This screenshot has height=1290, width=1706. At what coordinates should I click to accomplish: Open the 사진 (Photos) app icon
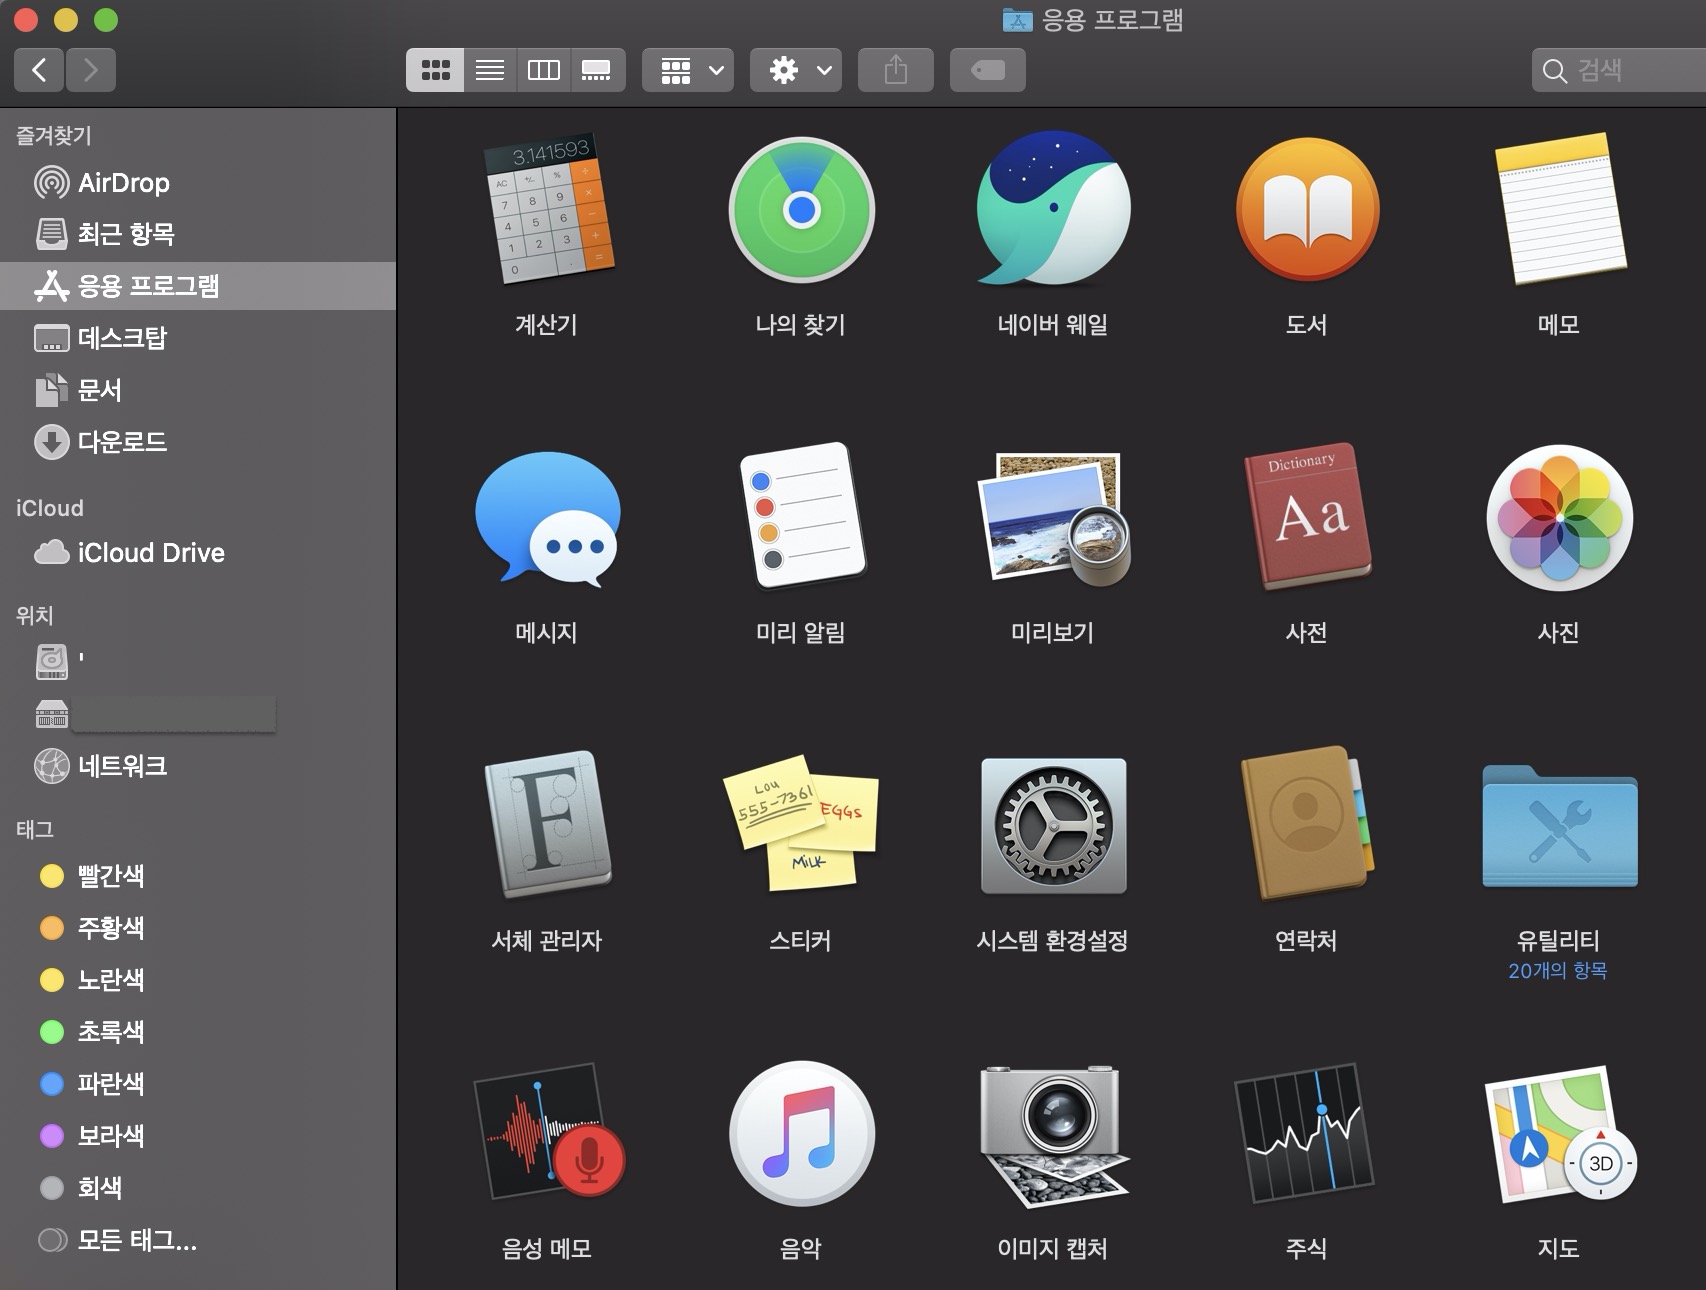point(1559,518)
